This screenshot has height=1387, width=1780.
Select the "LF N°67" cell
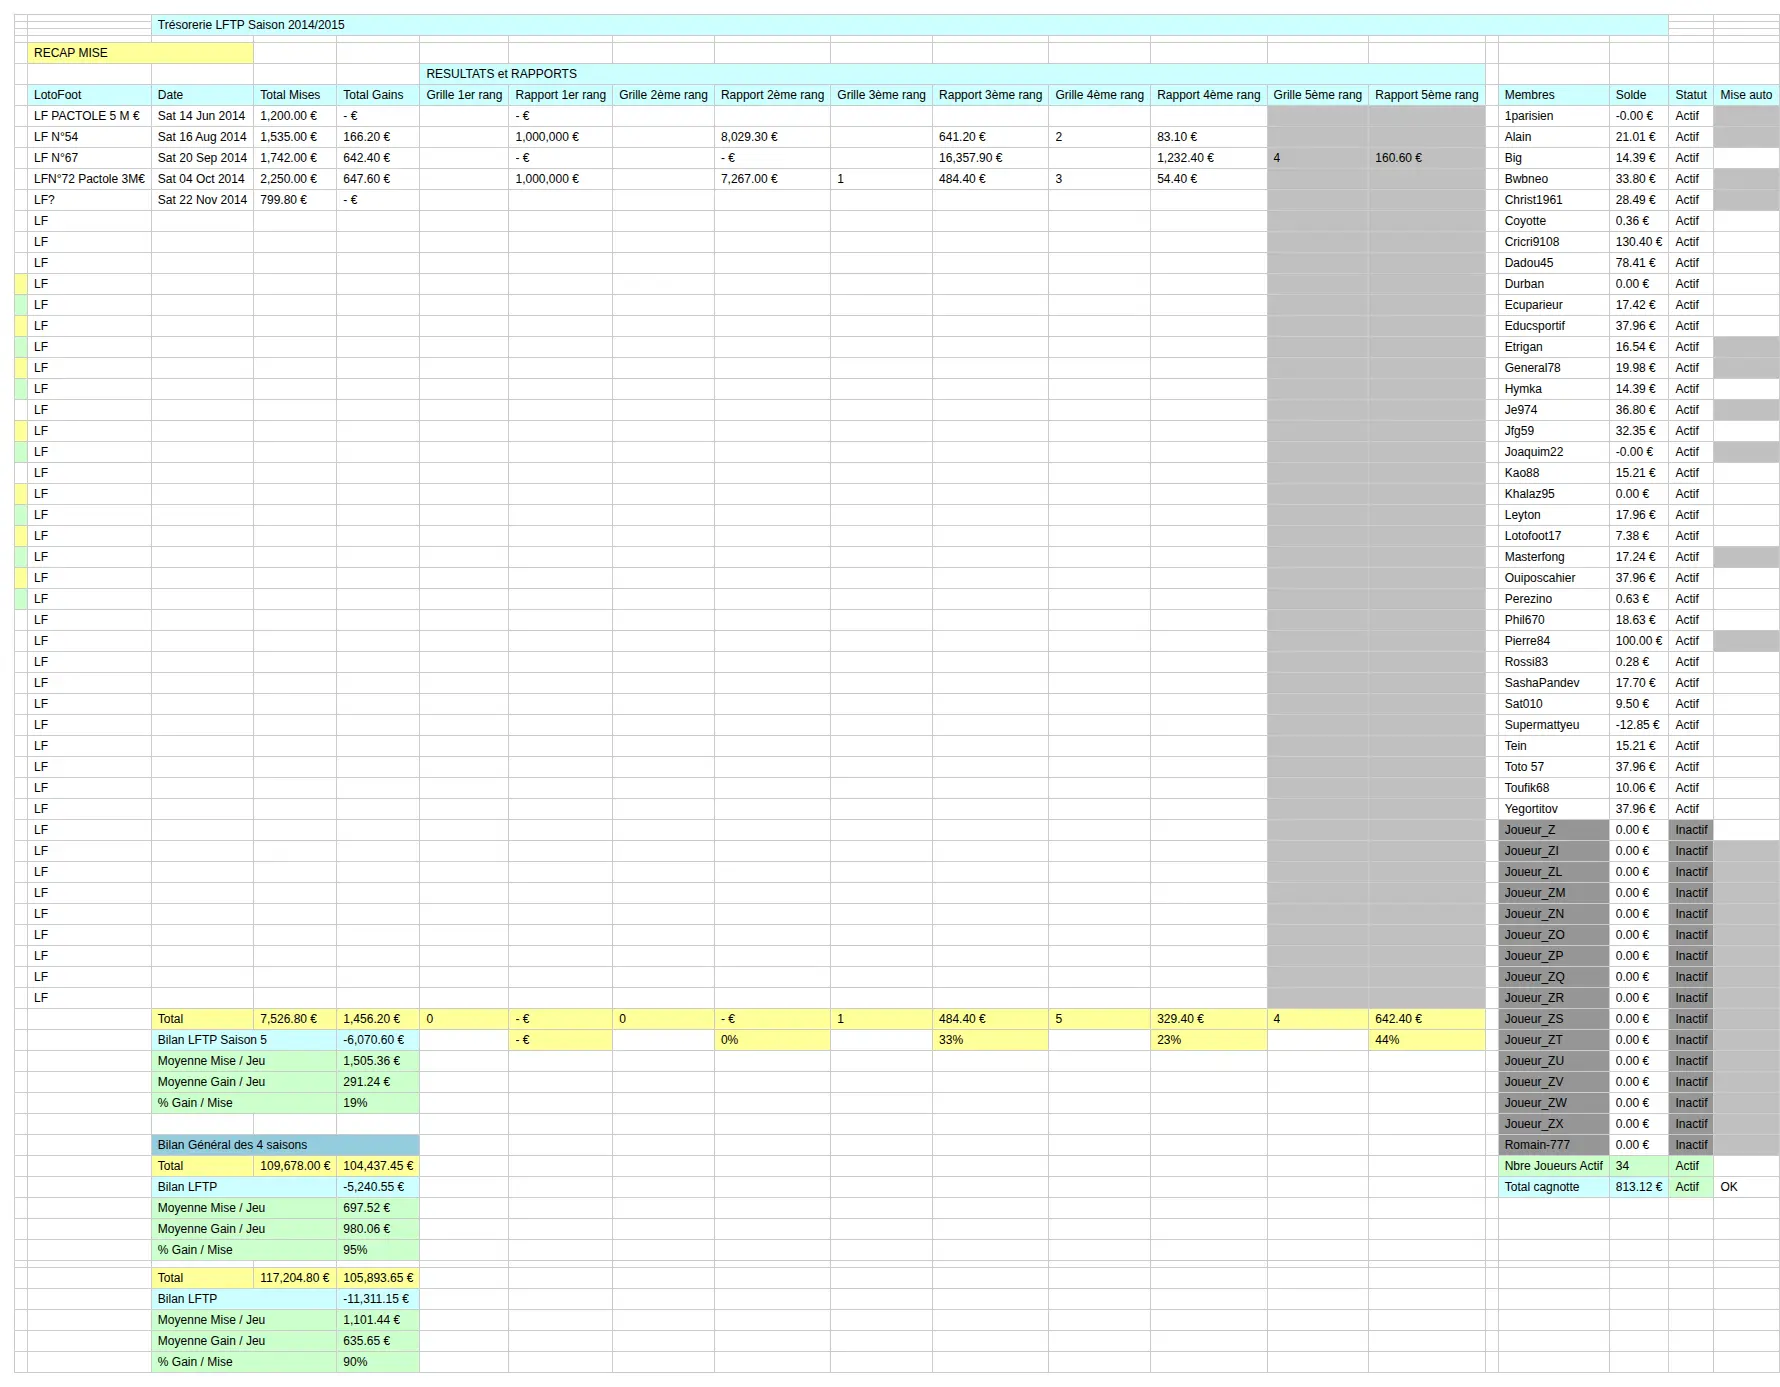pos(89,158)
